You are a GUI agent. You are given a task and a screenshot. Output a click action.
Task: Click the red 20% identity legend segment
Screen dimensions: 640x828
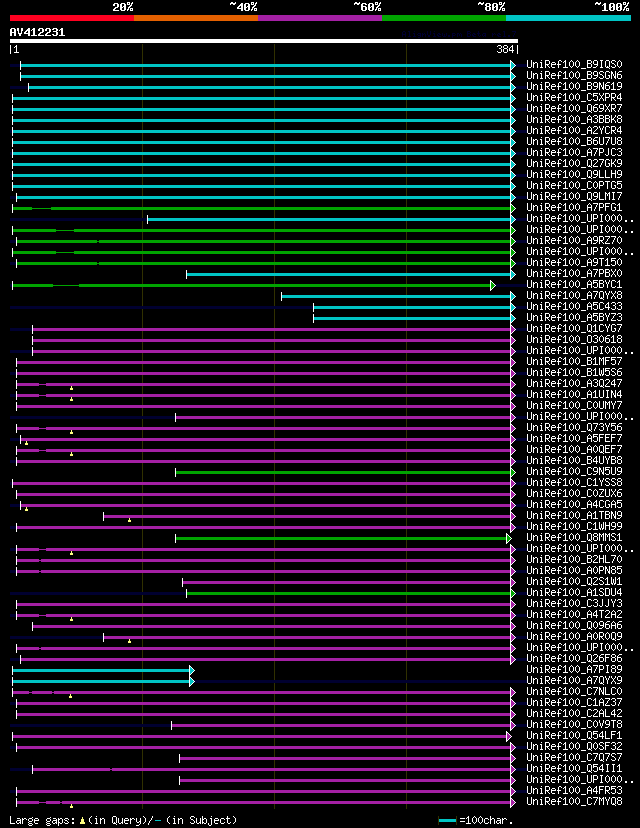click(x=72, y=18)
